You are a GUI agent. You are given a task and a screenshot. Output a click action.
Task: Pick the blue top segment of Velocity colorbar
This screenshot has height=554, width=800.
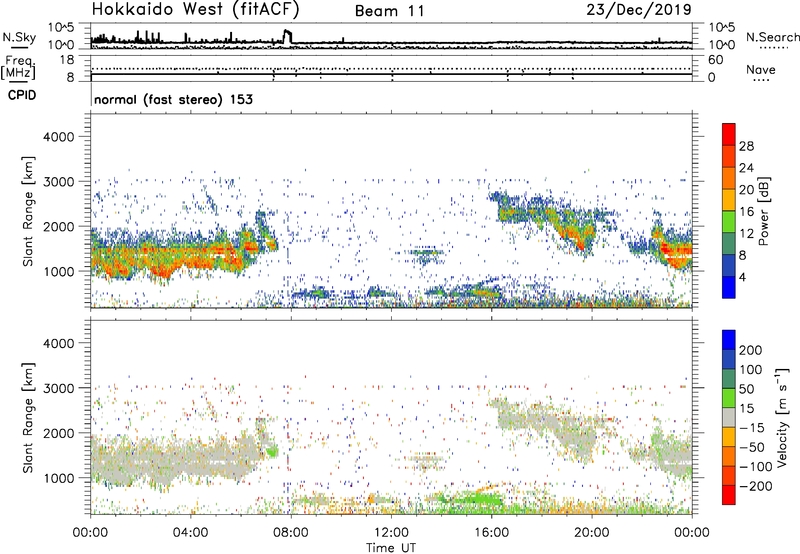pos(729,340)
